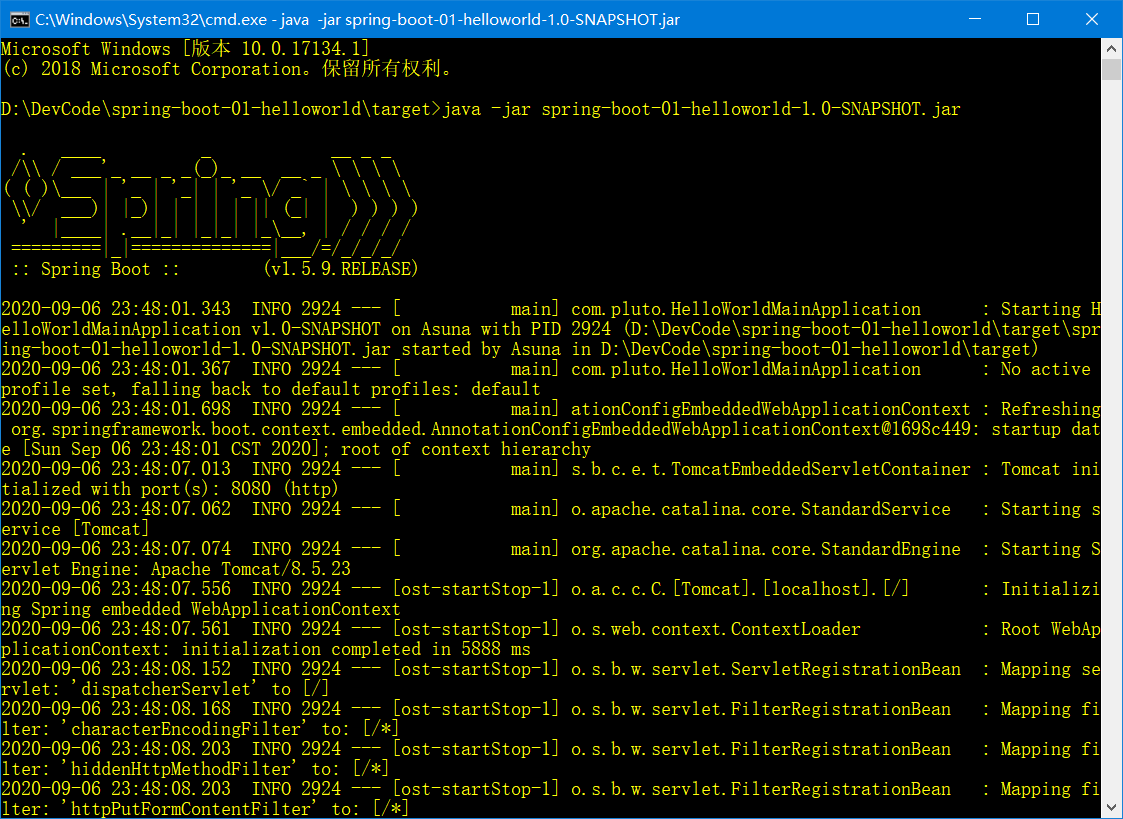The image size is (1123, 819).
Task: Open the cmd.exe system menu icon
Action: [19, 19]
